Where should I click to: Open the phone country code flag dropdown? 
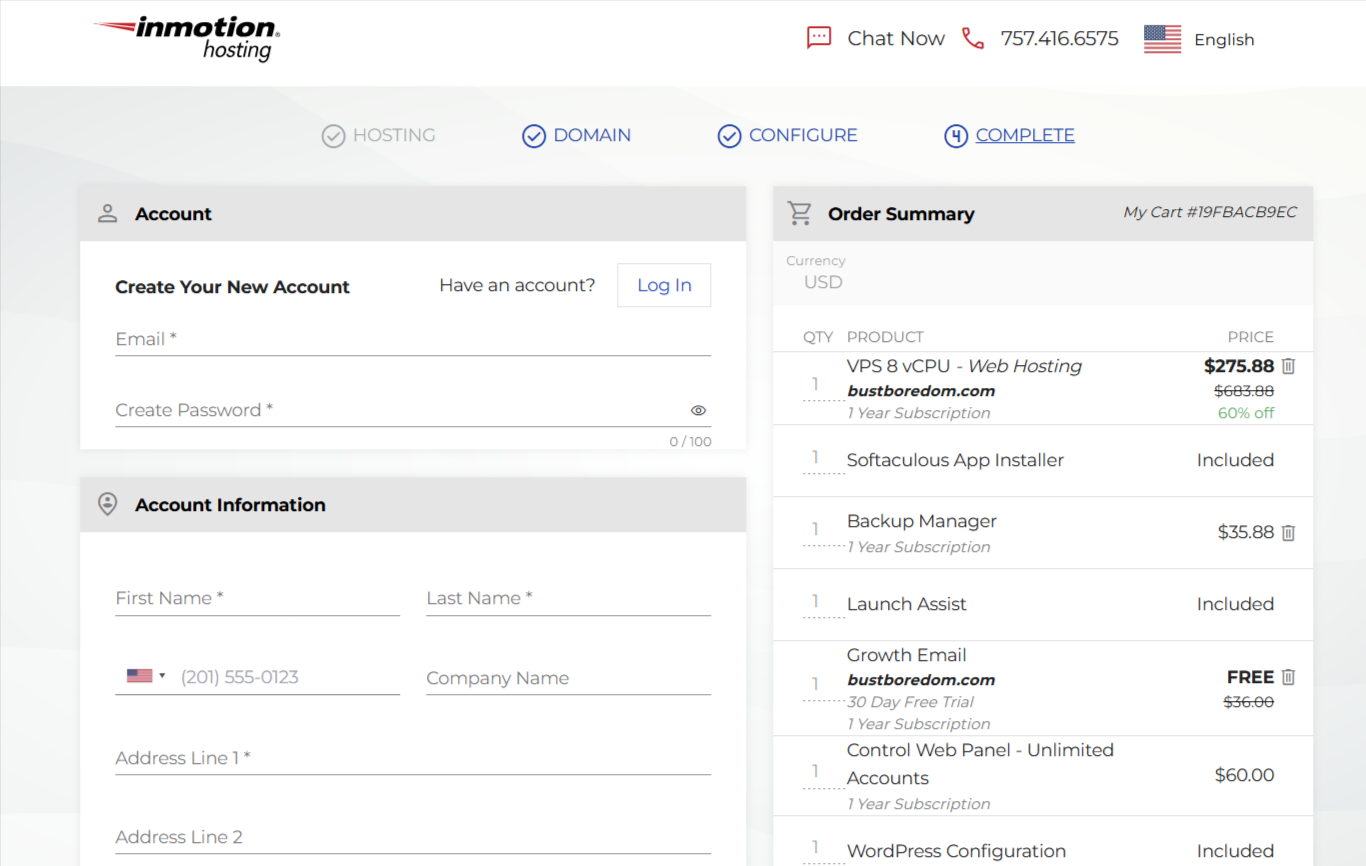tap(146, 676)
